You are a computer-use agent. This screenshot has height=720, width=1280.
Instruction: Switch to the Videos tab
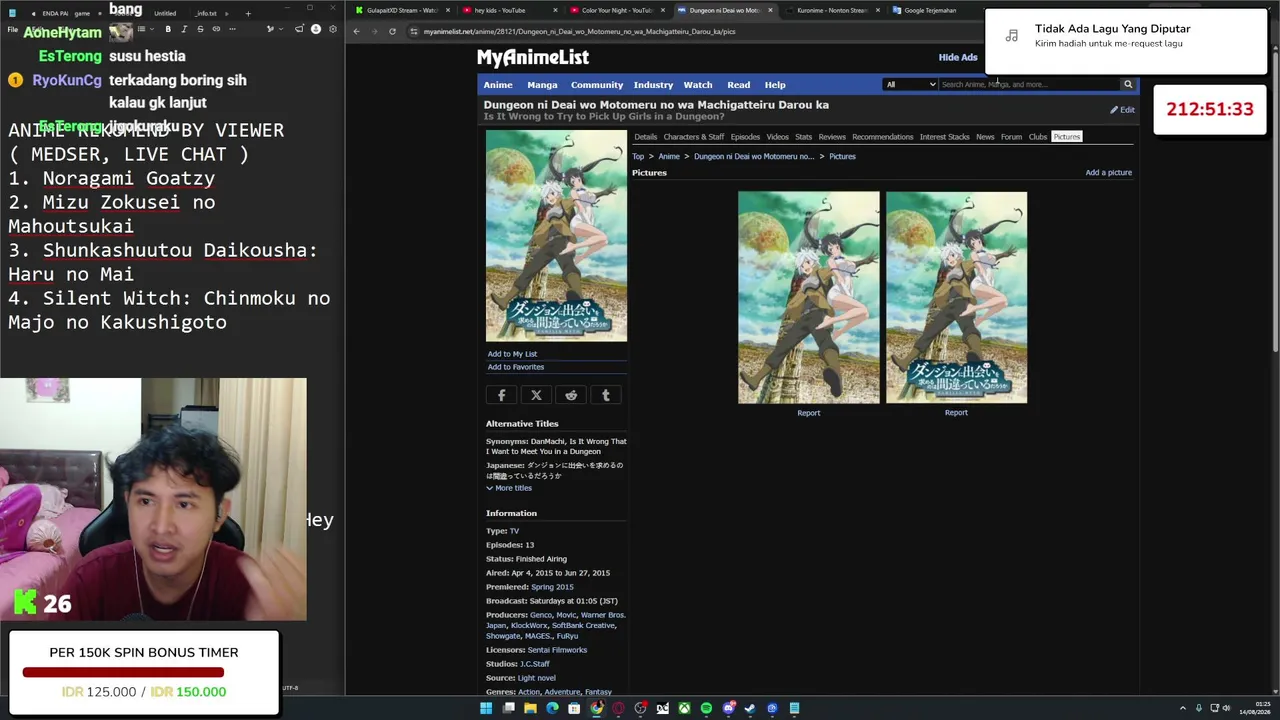777,137
